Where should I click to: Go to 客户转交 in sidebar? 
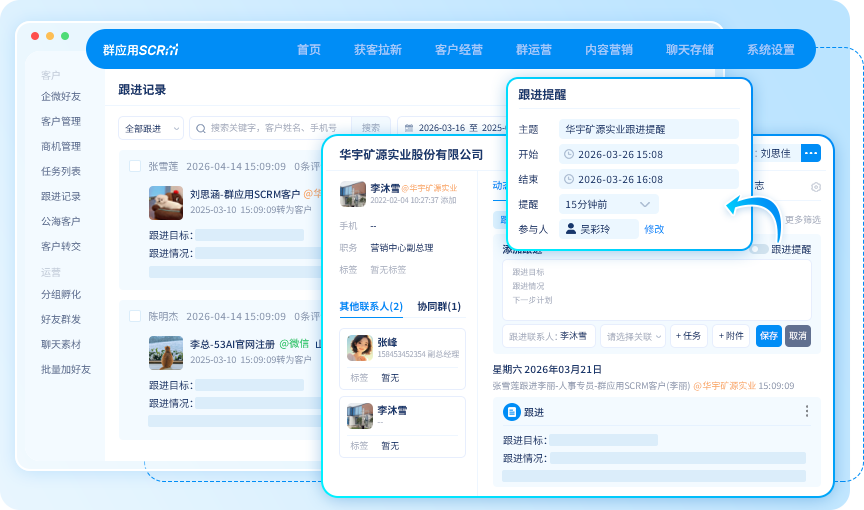pyautogui.click(x=61, y=246)
